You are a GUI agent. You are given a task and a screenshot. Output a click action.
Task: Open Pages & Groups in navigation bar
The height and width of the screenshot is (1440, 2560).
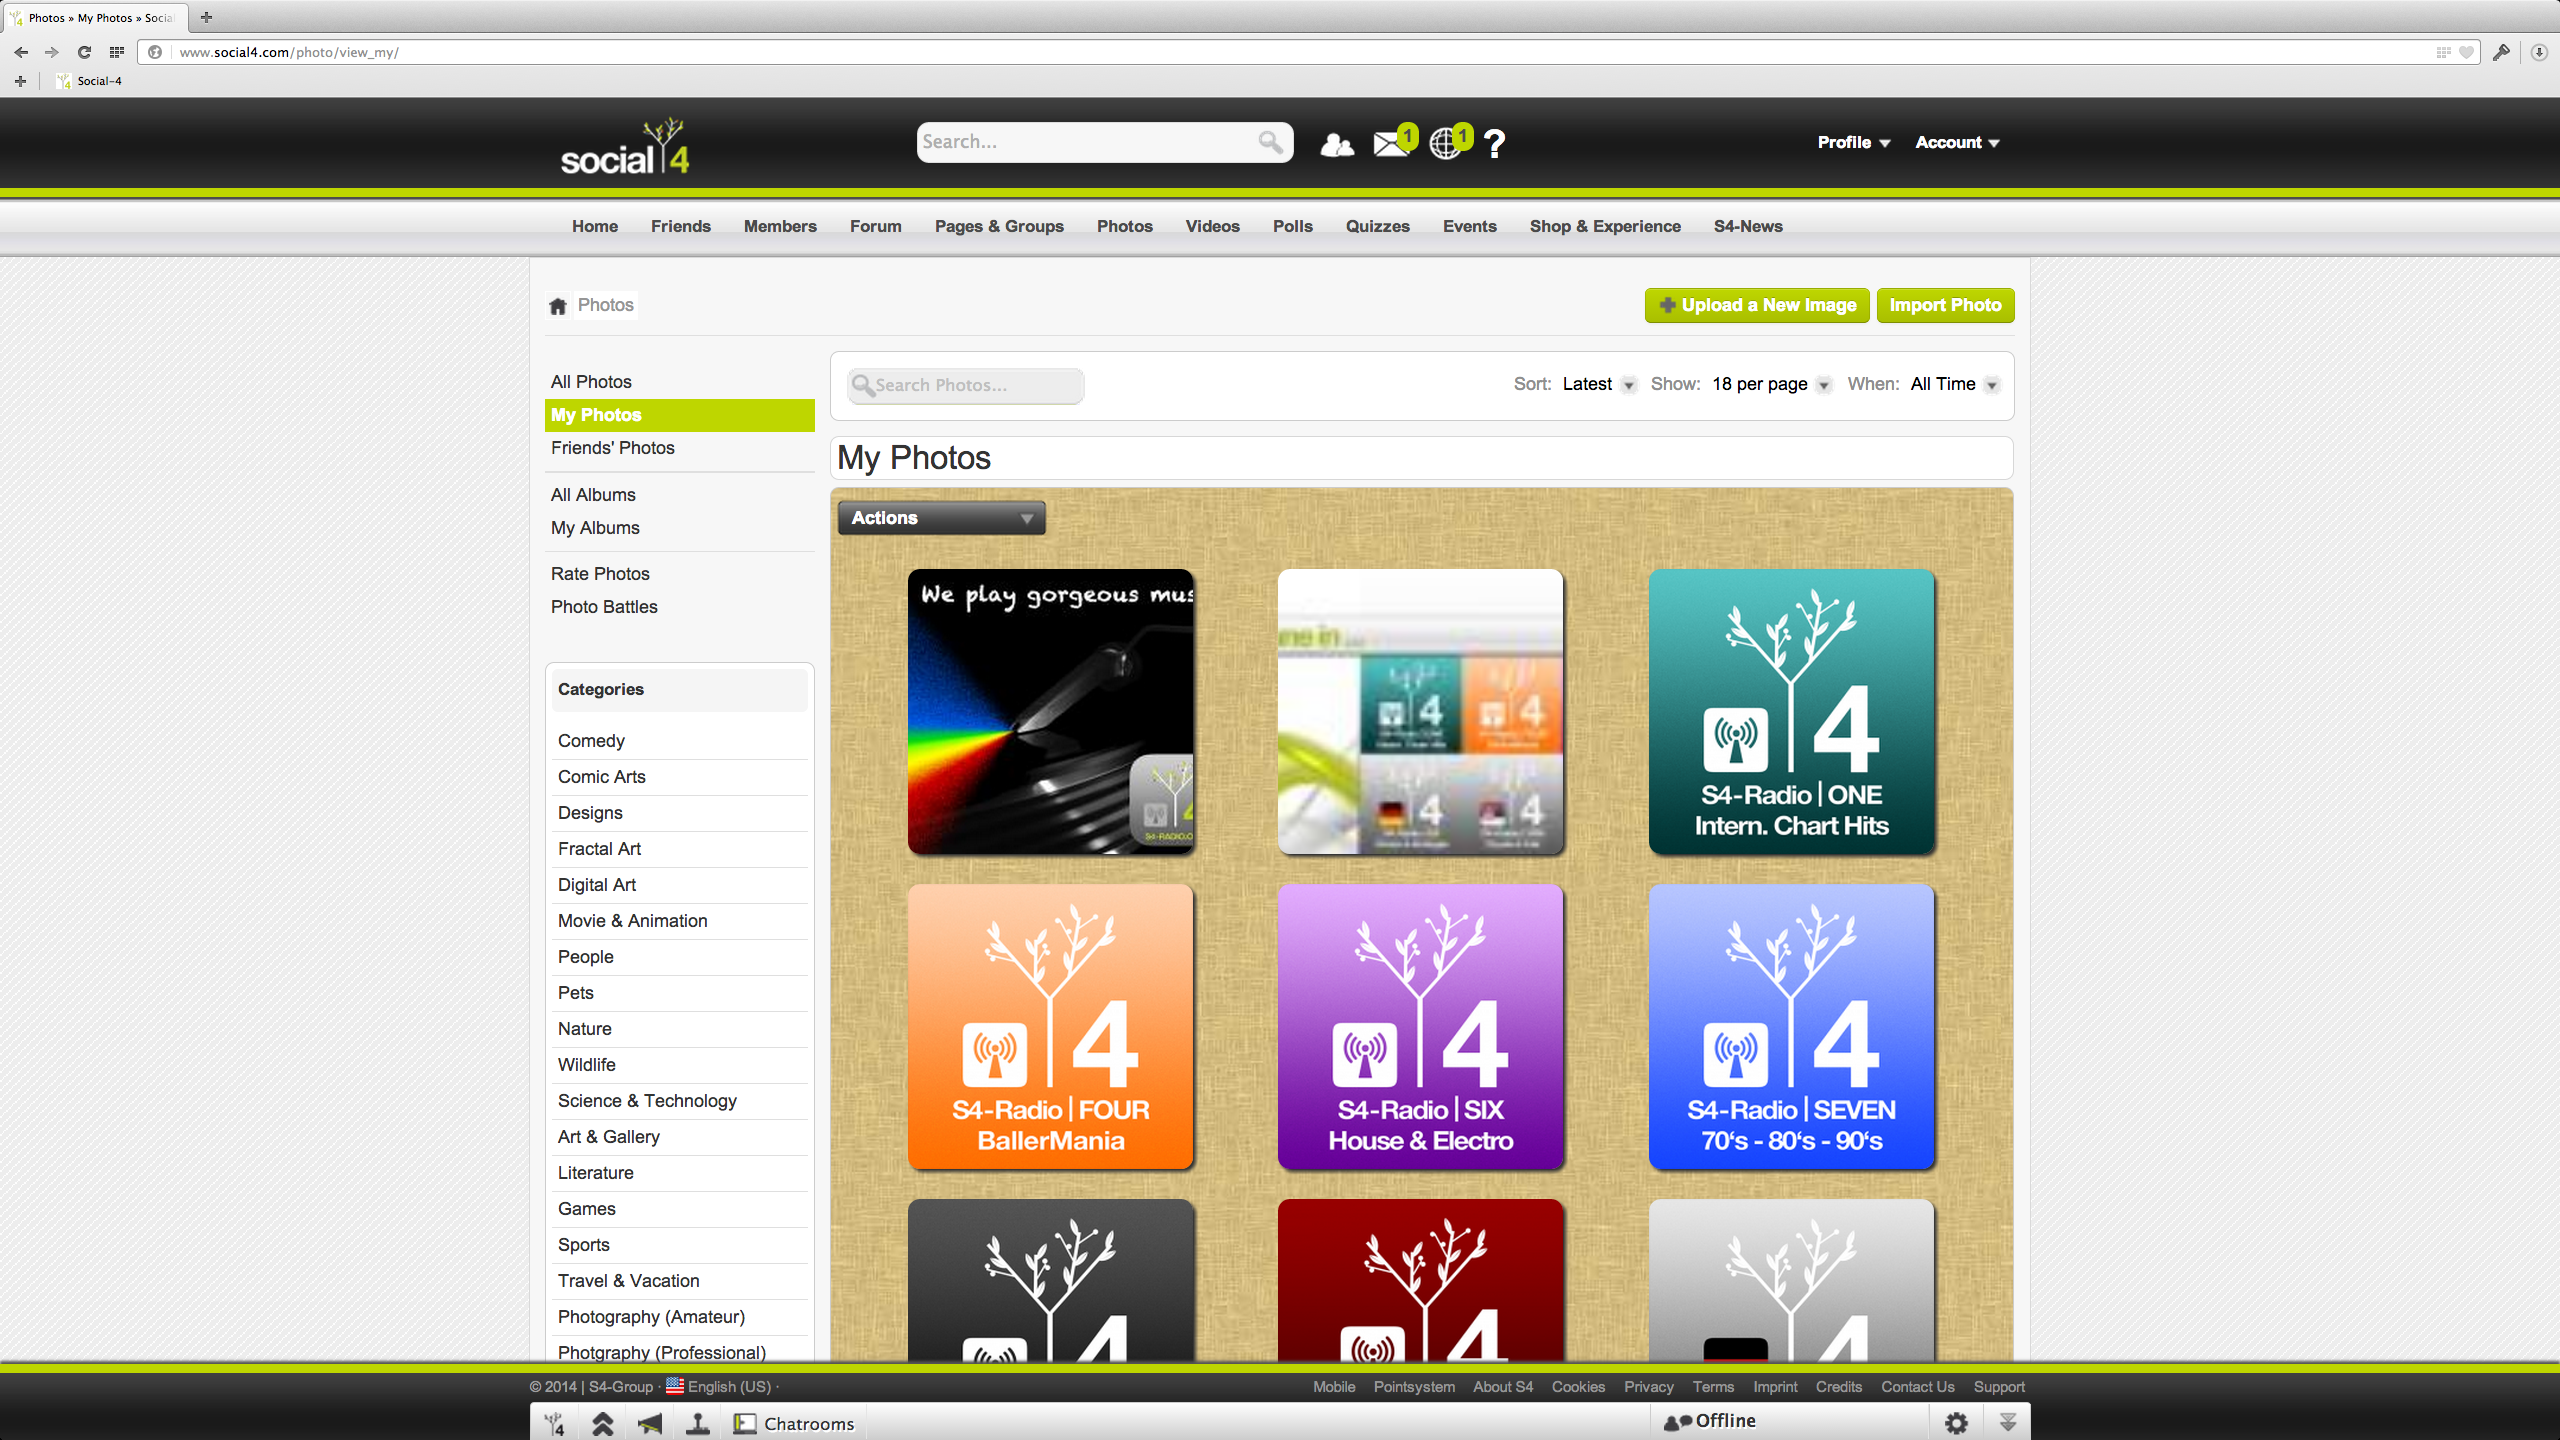click(999, 226)
